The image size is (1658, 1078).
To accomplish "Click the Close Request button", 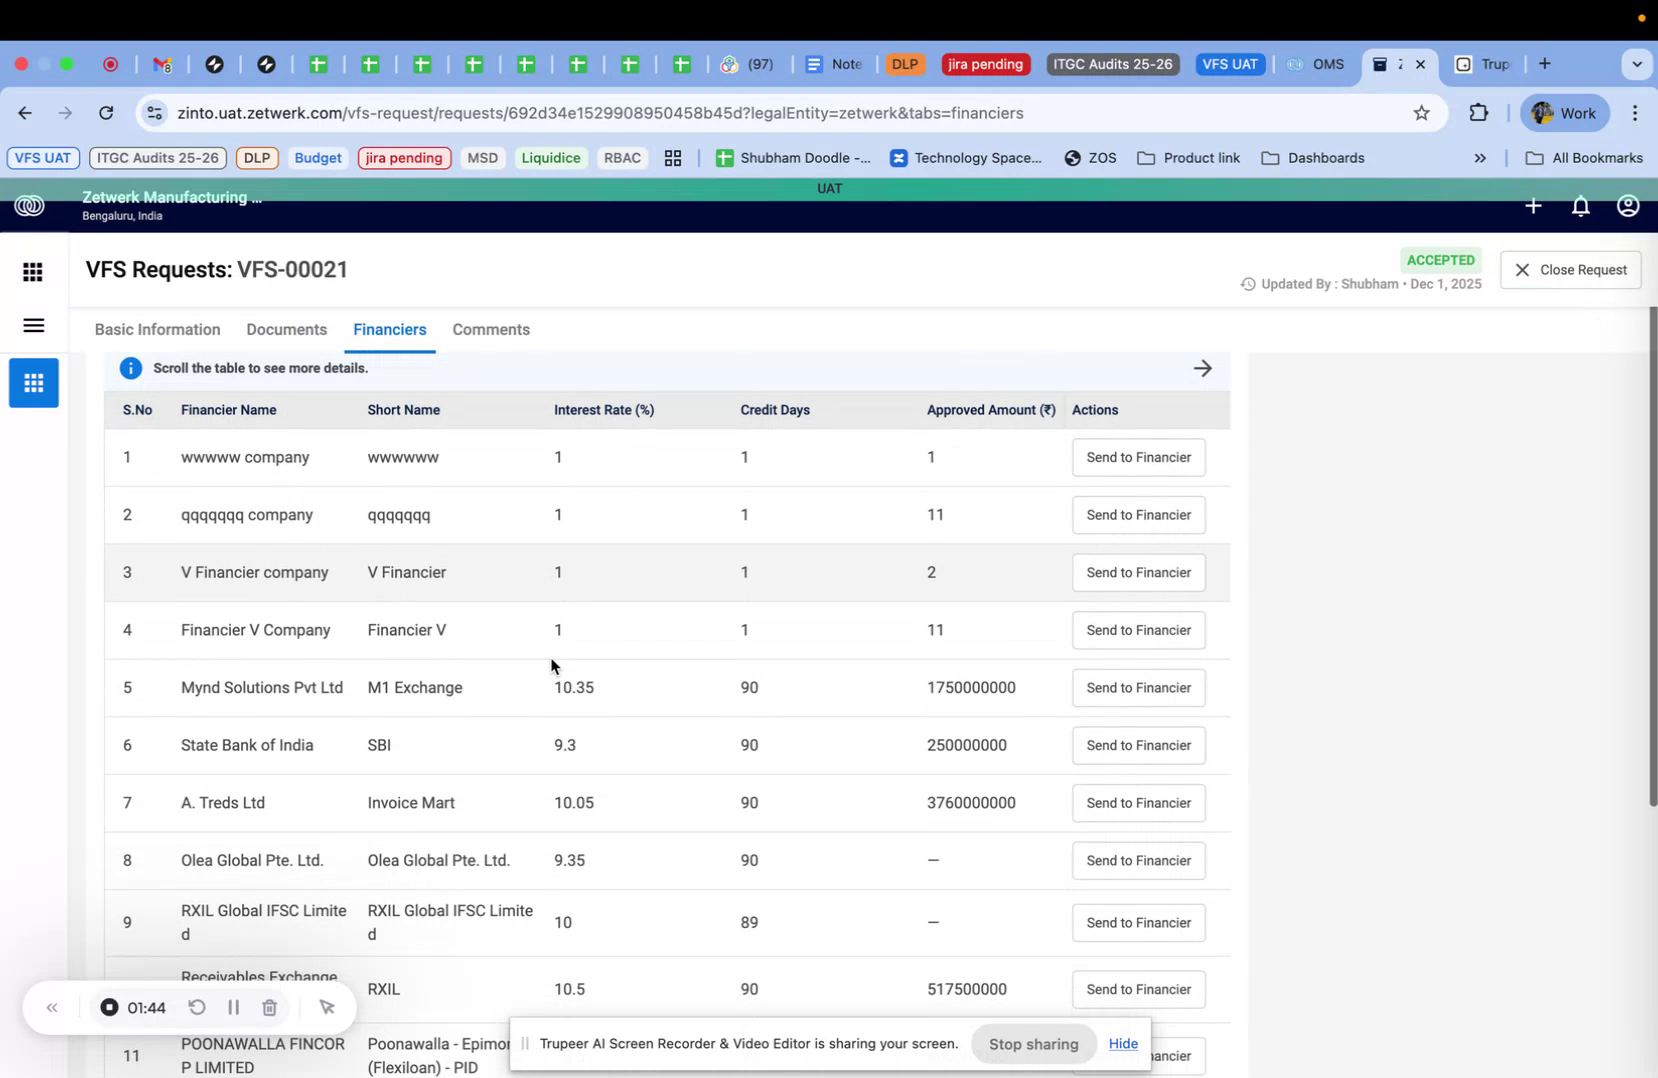I will click(1571, 269).
